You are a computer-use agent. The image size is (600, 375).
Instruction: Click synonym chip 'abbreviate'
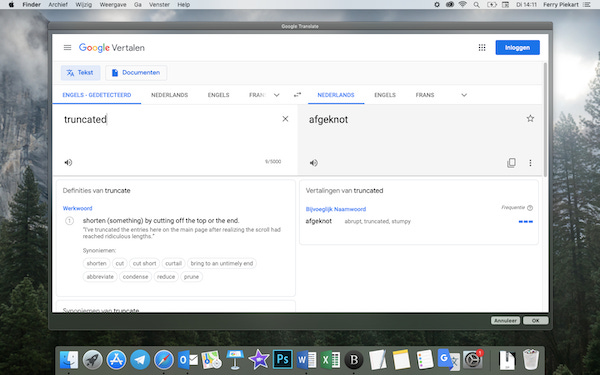100,277
